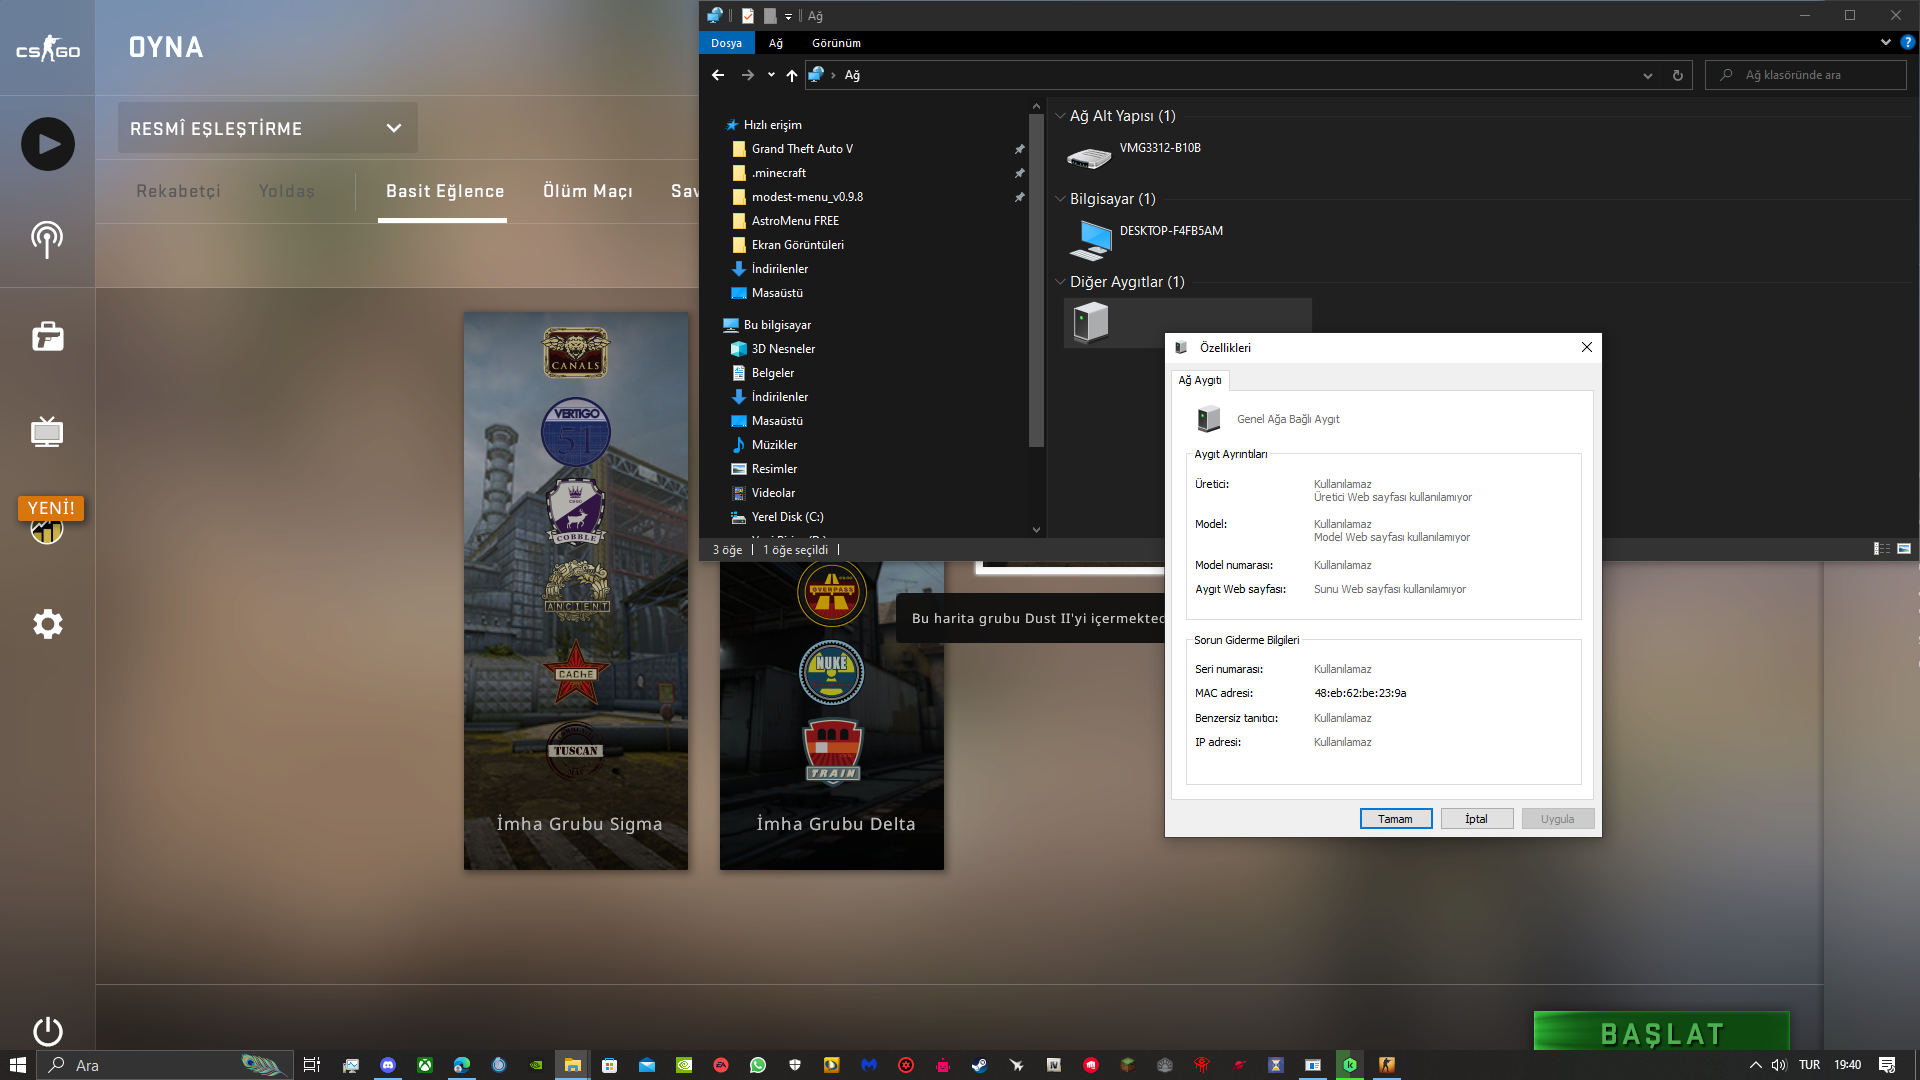
Task: Open recent locations dropdown in Explorer
Action: (770, 75)
